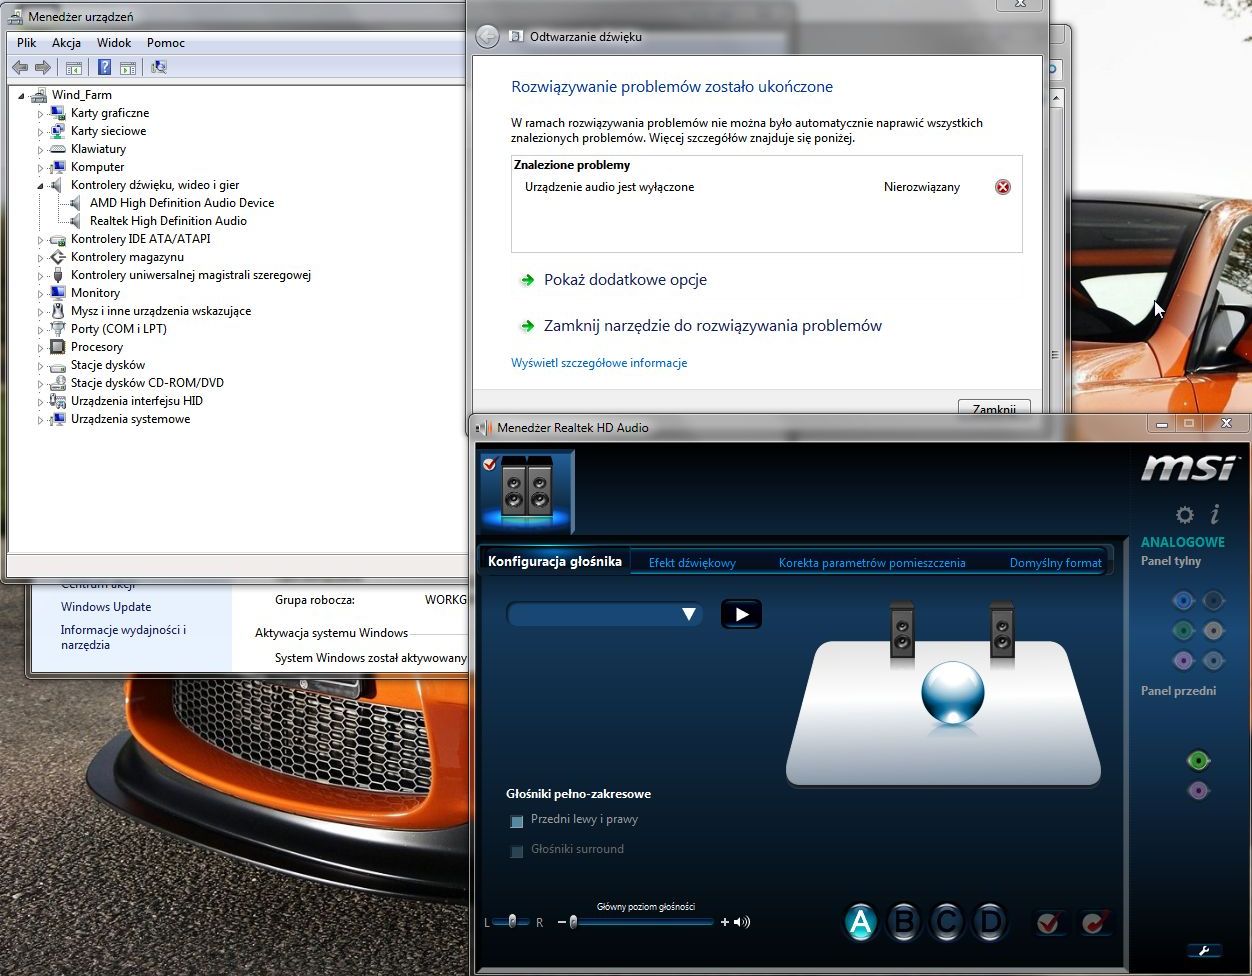Screen dimensions: 1252x976
Task: Click the Help question mark toolbar icon
Action: 104,67
